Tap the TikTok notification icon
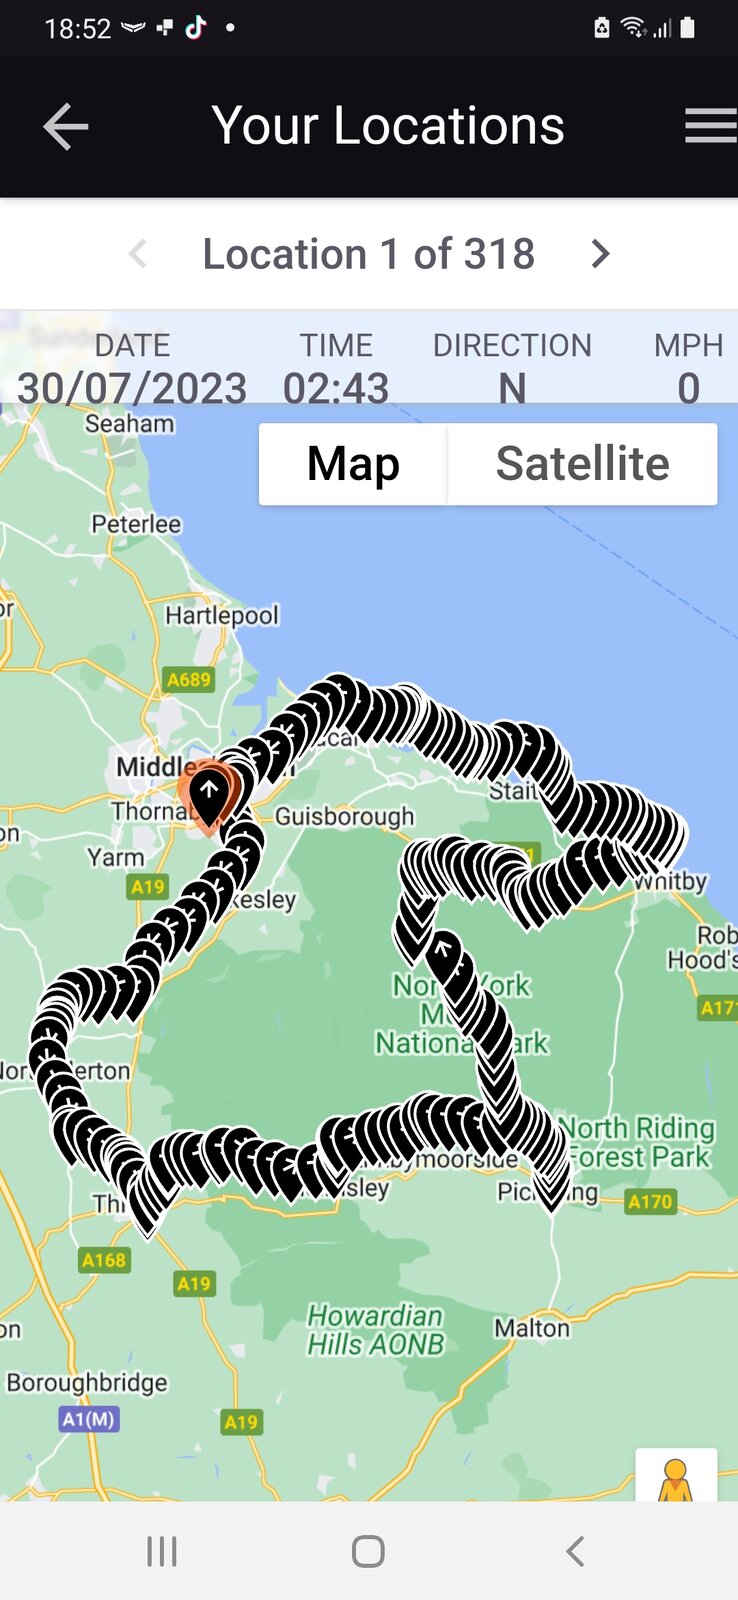 point(195,28)
